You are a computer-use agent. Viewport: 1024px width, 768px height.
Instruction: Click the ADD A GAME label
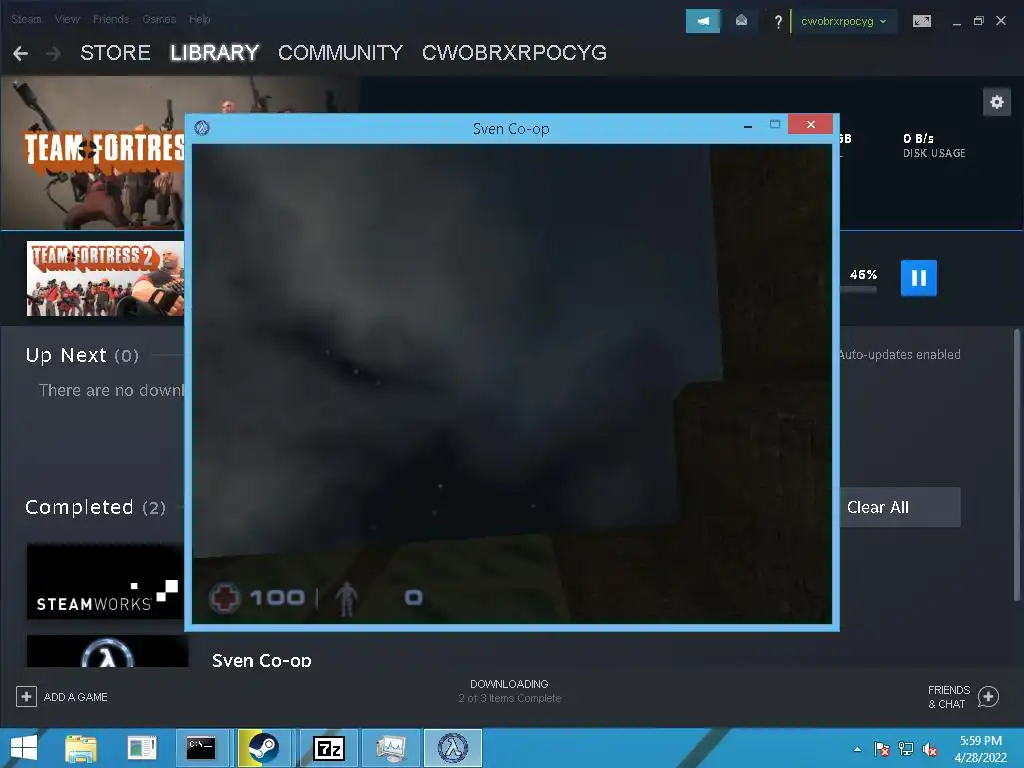76,697
